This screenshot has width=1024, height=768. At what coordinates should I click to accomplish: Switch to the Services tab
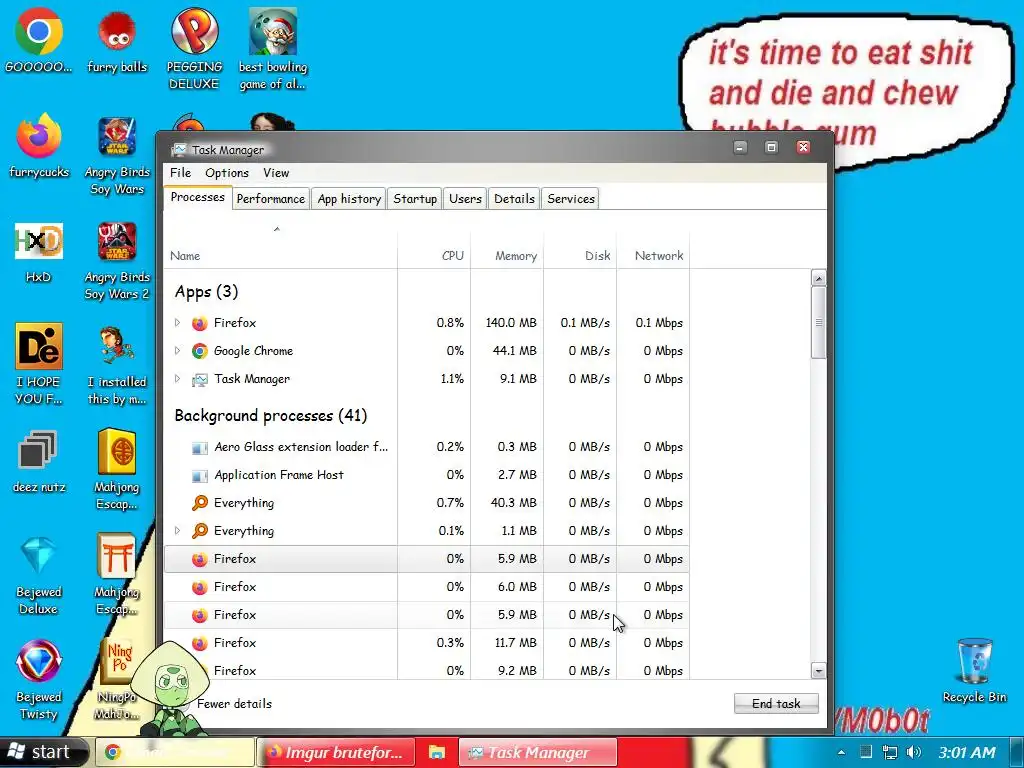pyautogui.click(x=571, y=199)
